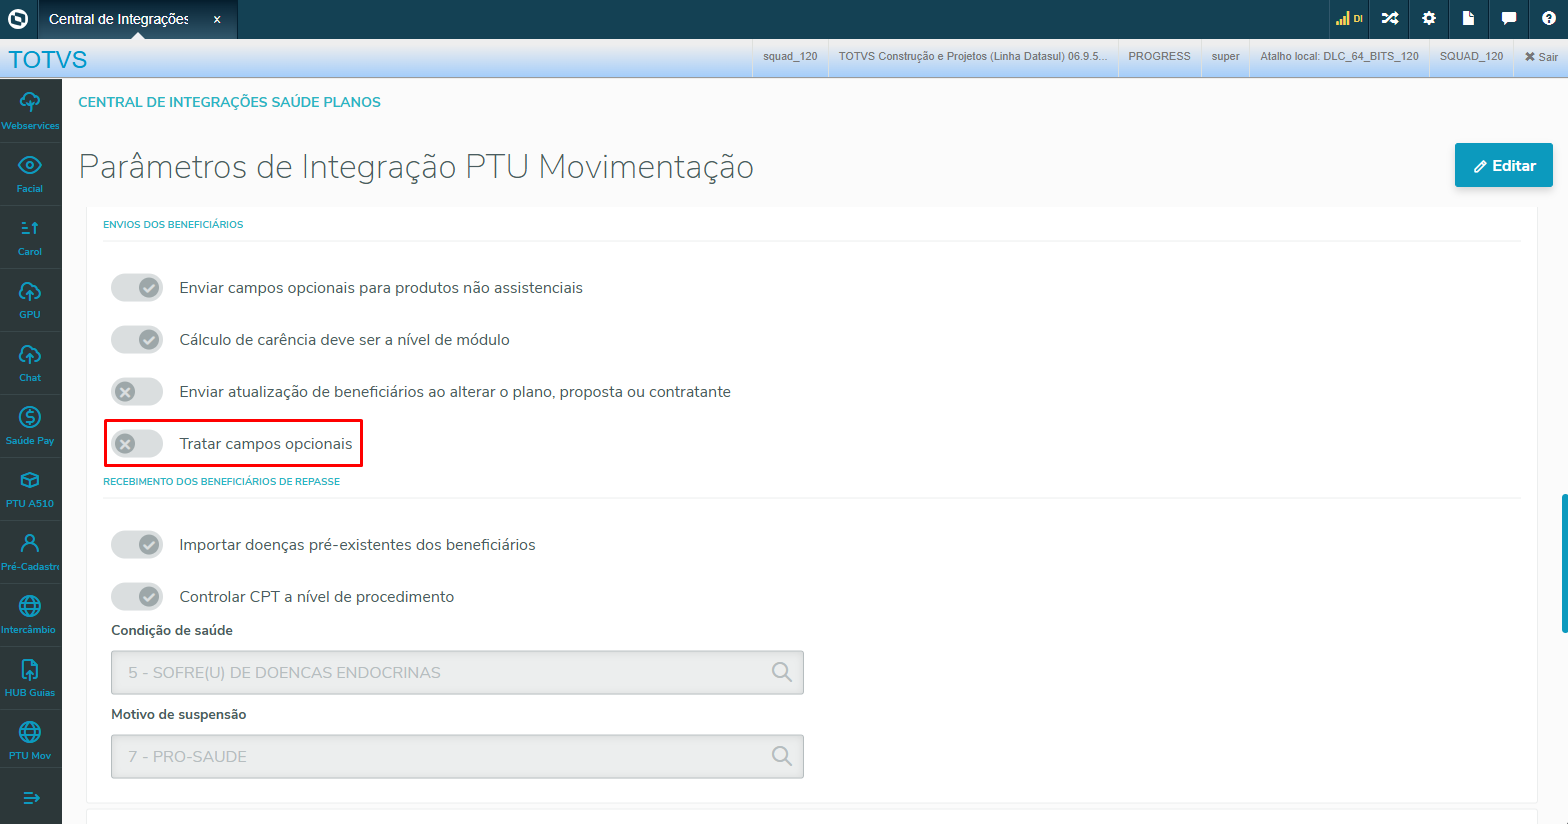Screen dimensions: 1568x824
Task: Click the document icon in top bar
Action: [x=1468, y=18]
